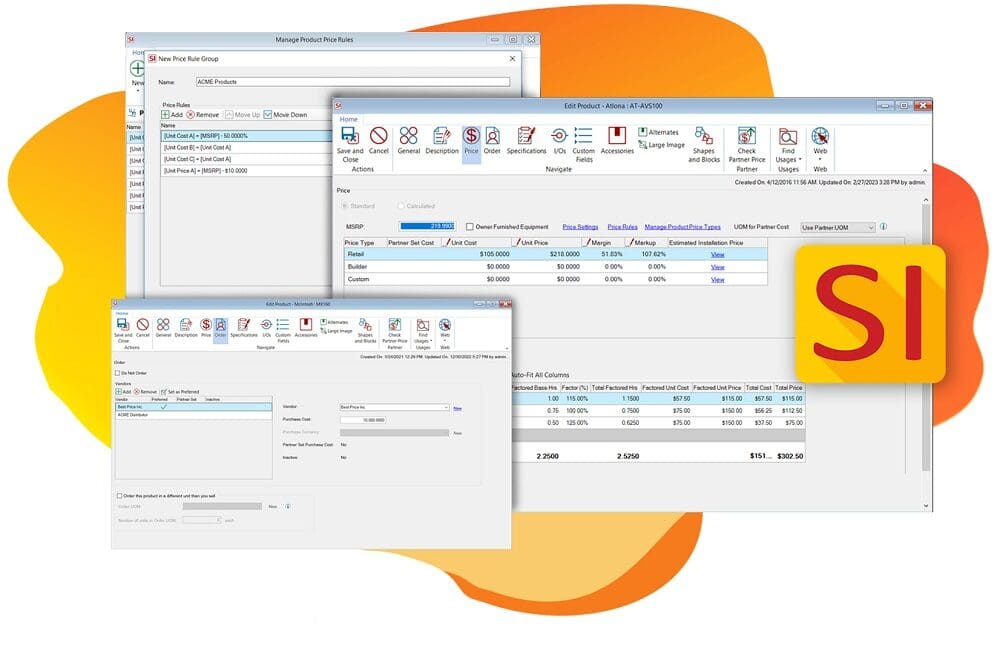Click Remove vendor in Mcintosh window
1000x650 pixels.
(145, 392)
